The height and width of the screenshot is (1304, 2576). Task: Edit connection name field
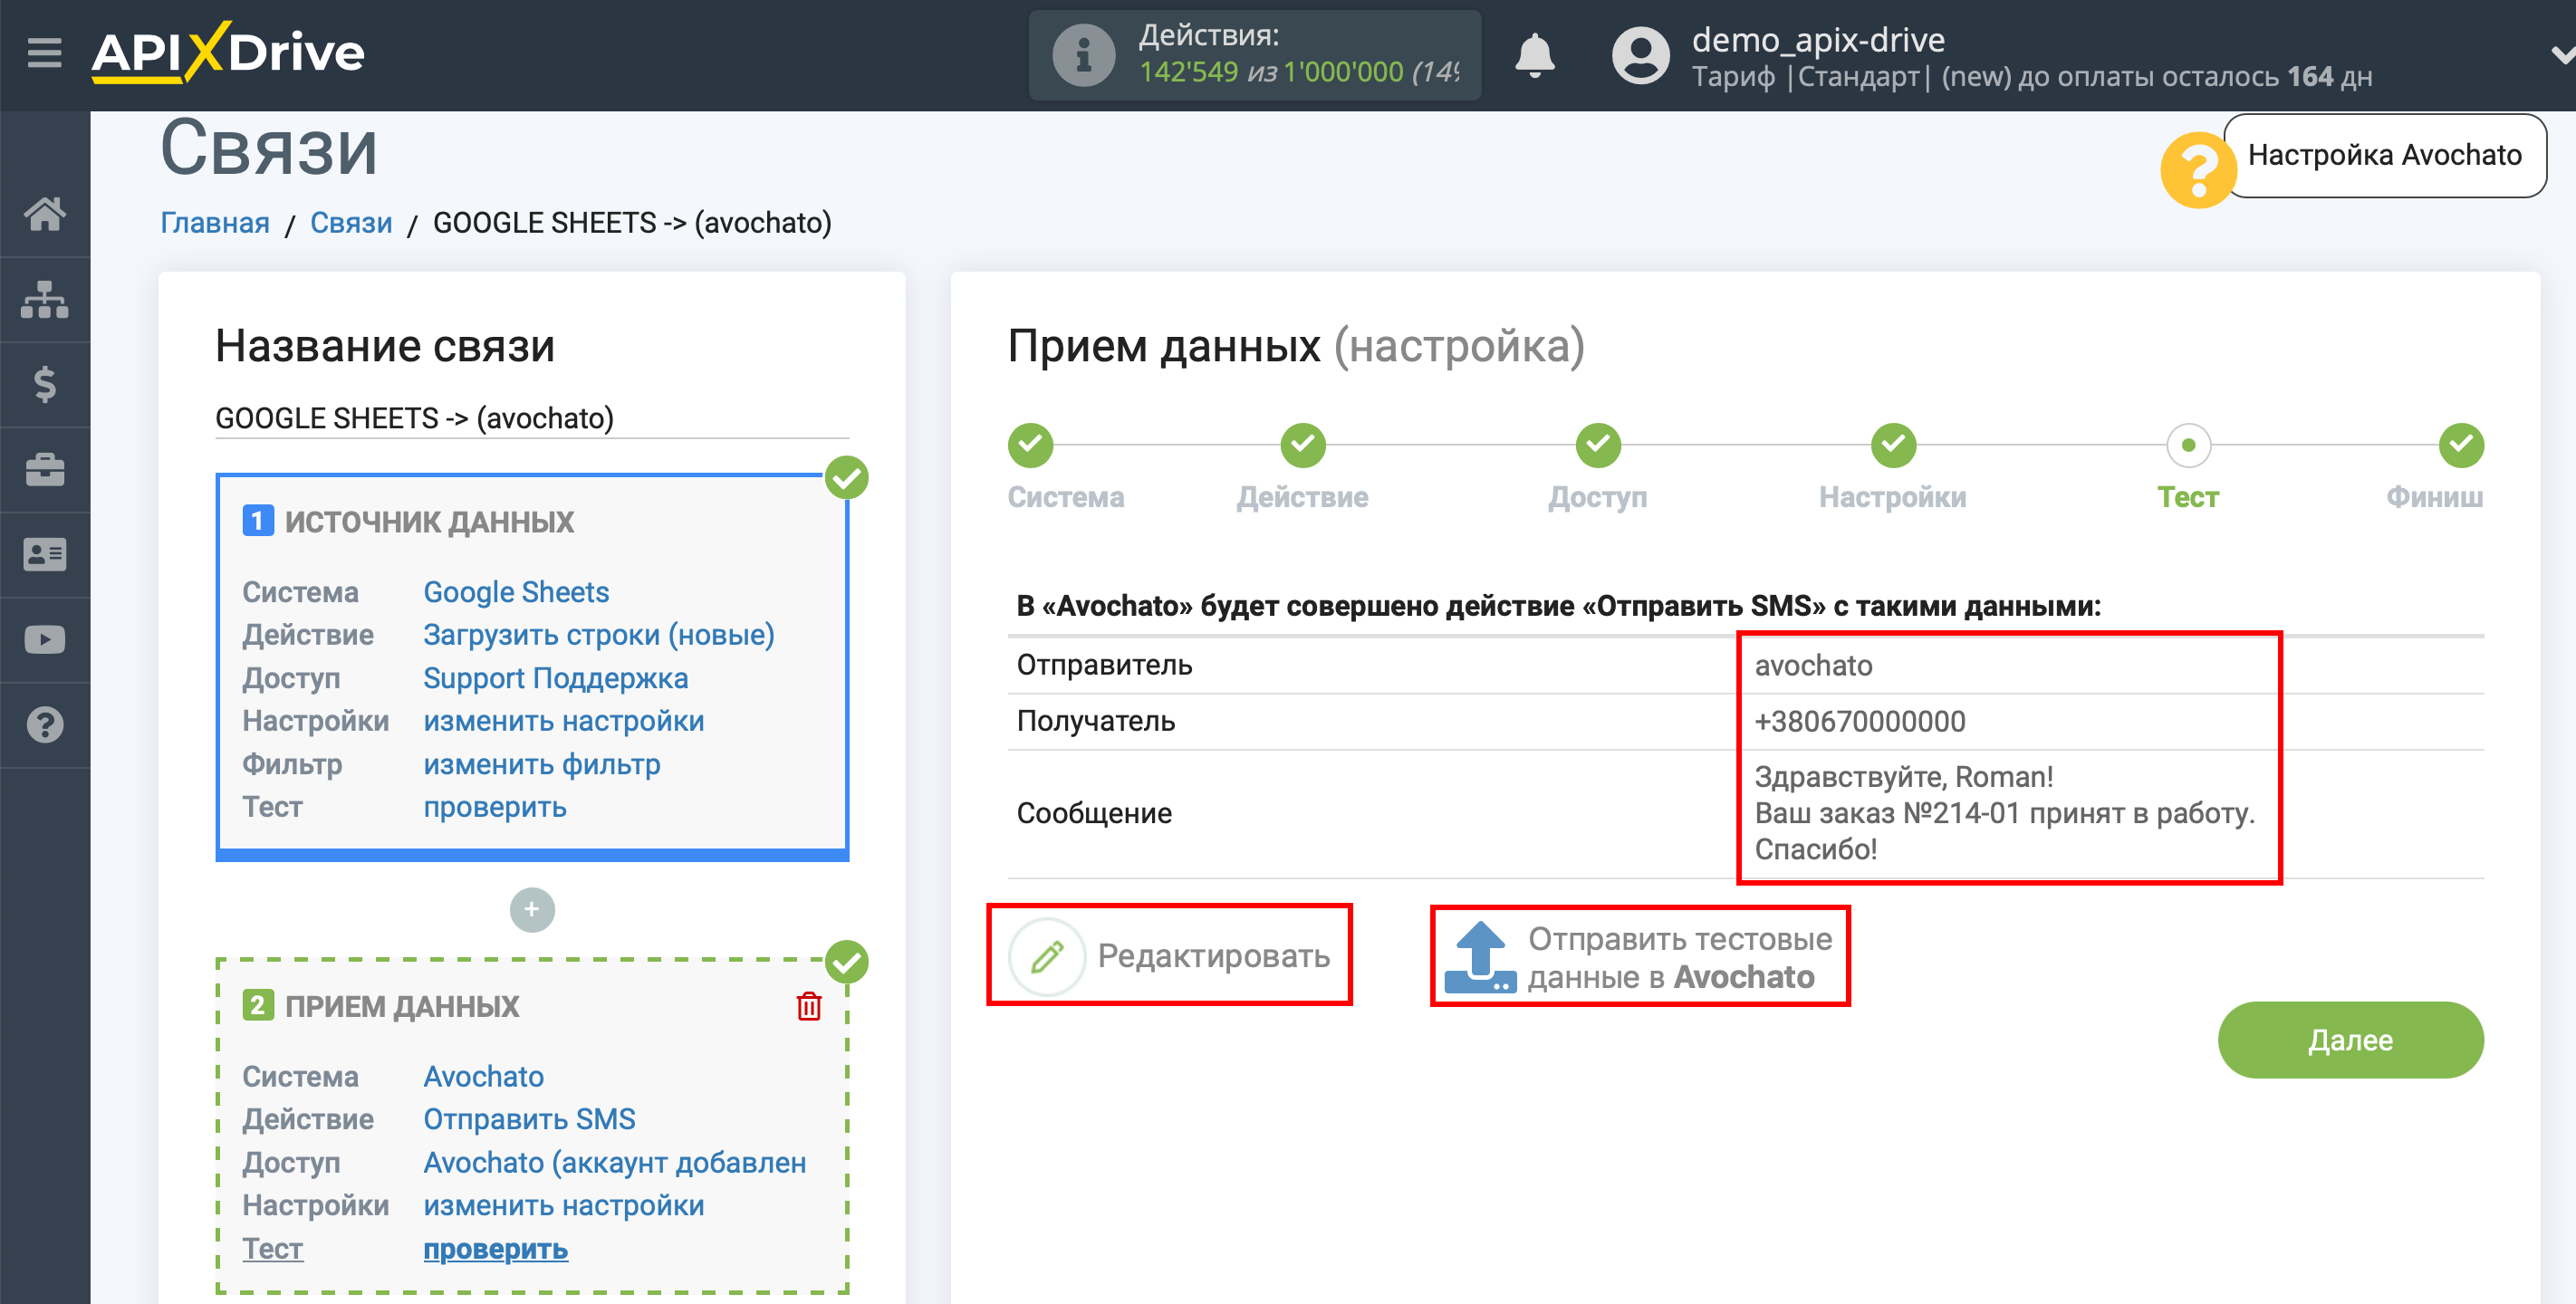coord(532,418)
